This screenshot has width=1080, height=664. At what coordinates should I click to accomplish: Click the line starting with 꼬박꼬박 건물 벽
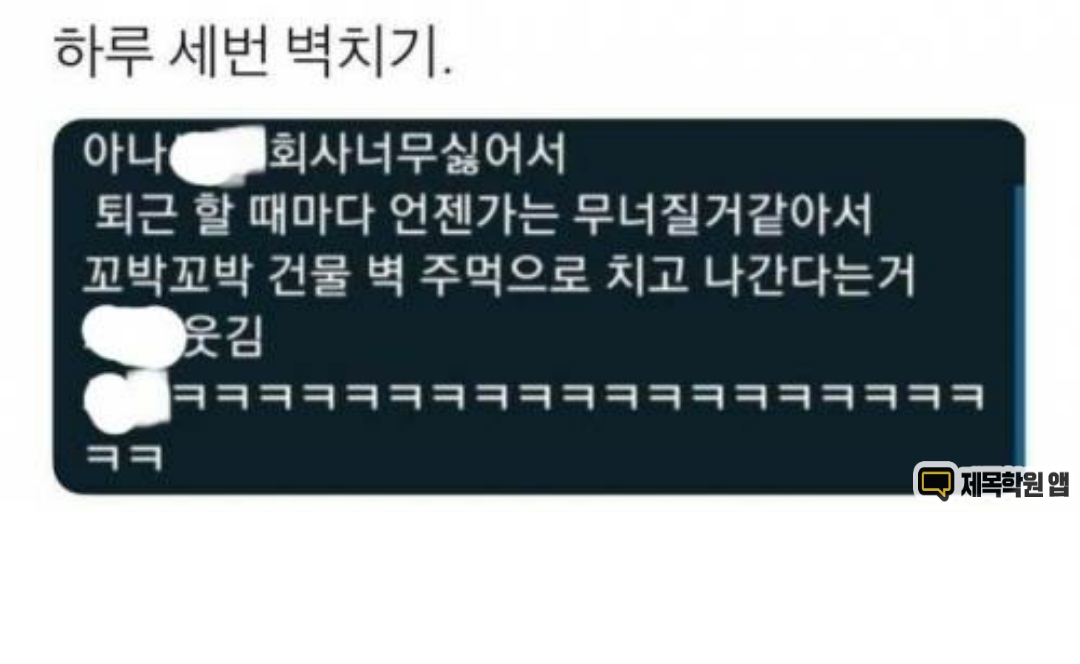[499, 276]
